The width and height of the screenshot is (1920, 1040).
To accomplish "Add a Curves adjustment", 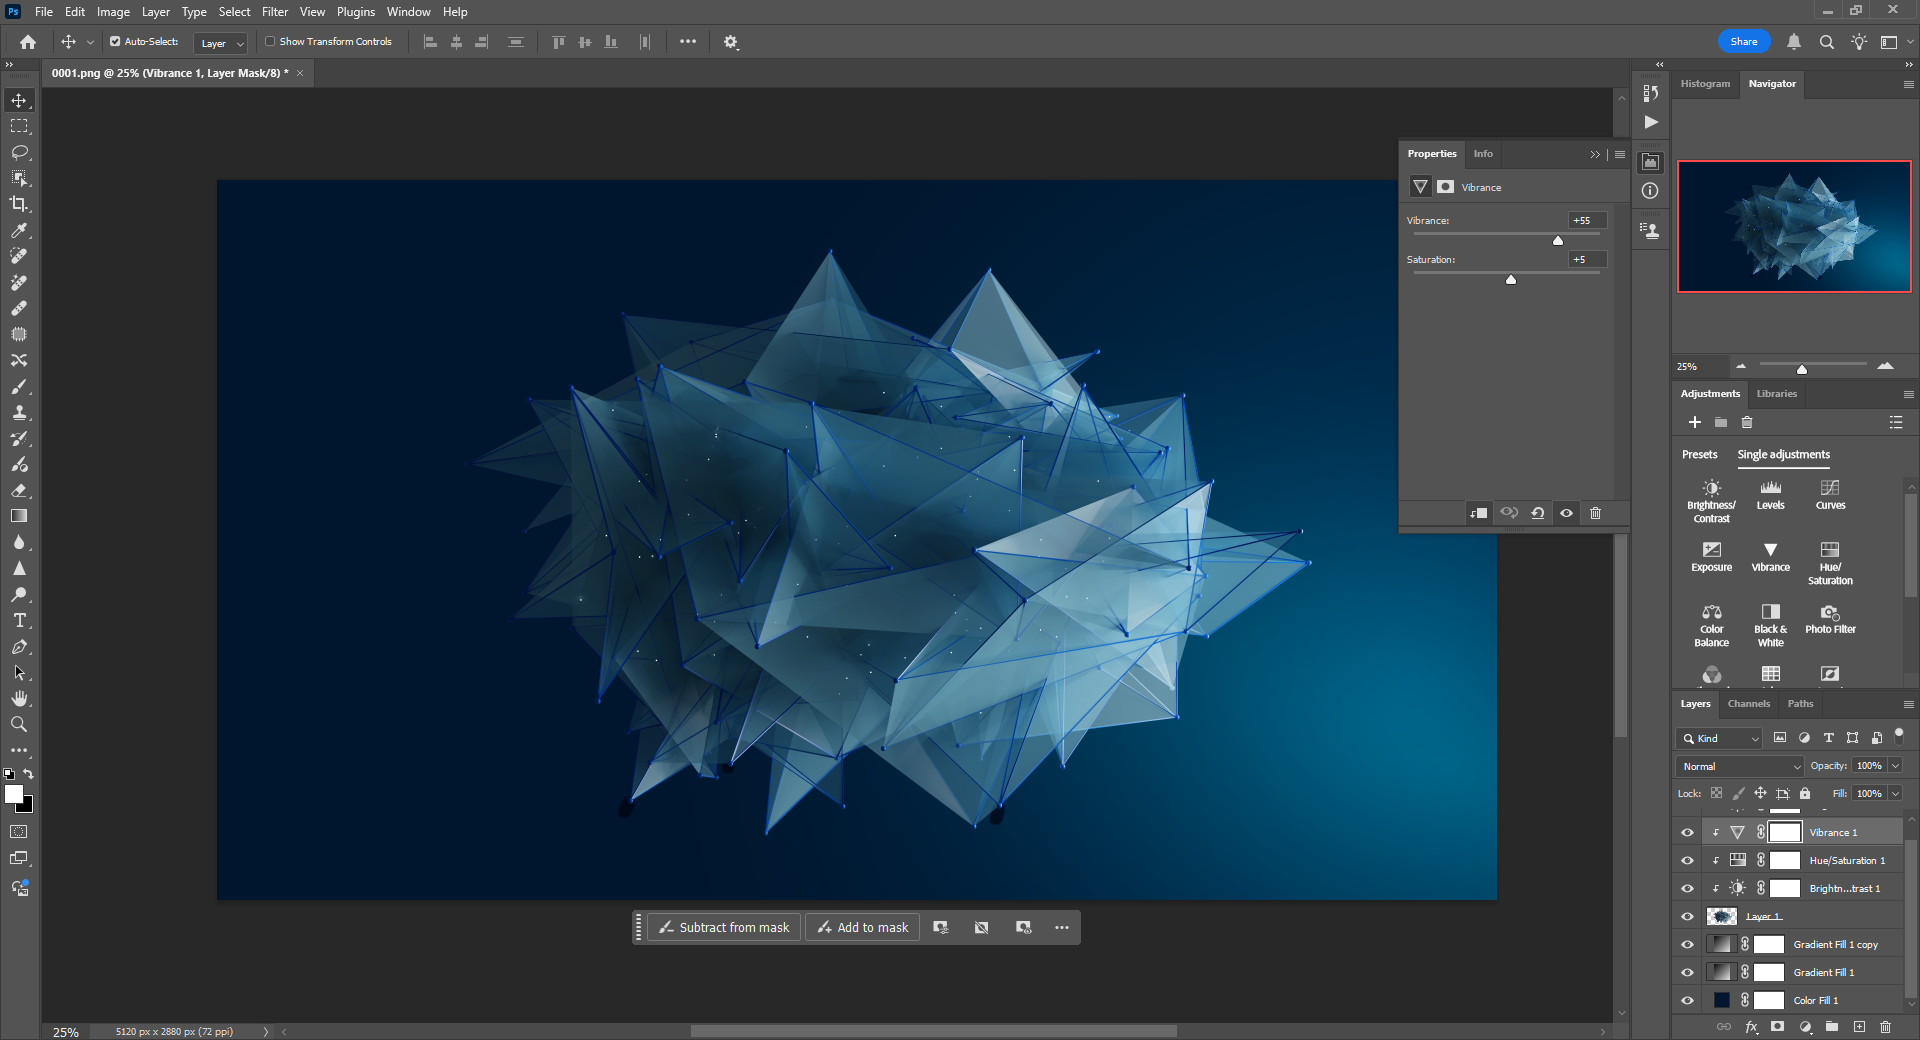I will [x=1830, y=494].
